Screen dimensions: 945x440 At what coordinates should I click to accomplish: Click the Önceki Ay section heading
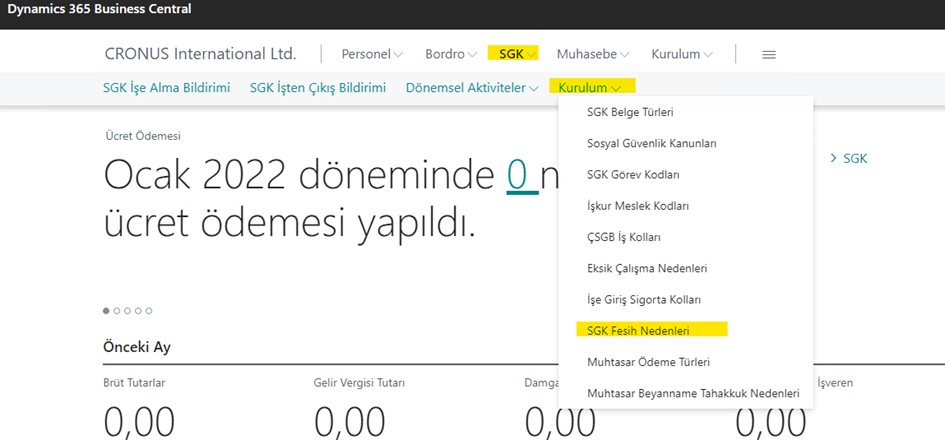pos(137,348)
